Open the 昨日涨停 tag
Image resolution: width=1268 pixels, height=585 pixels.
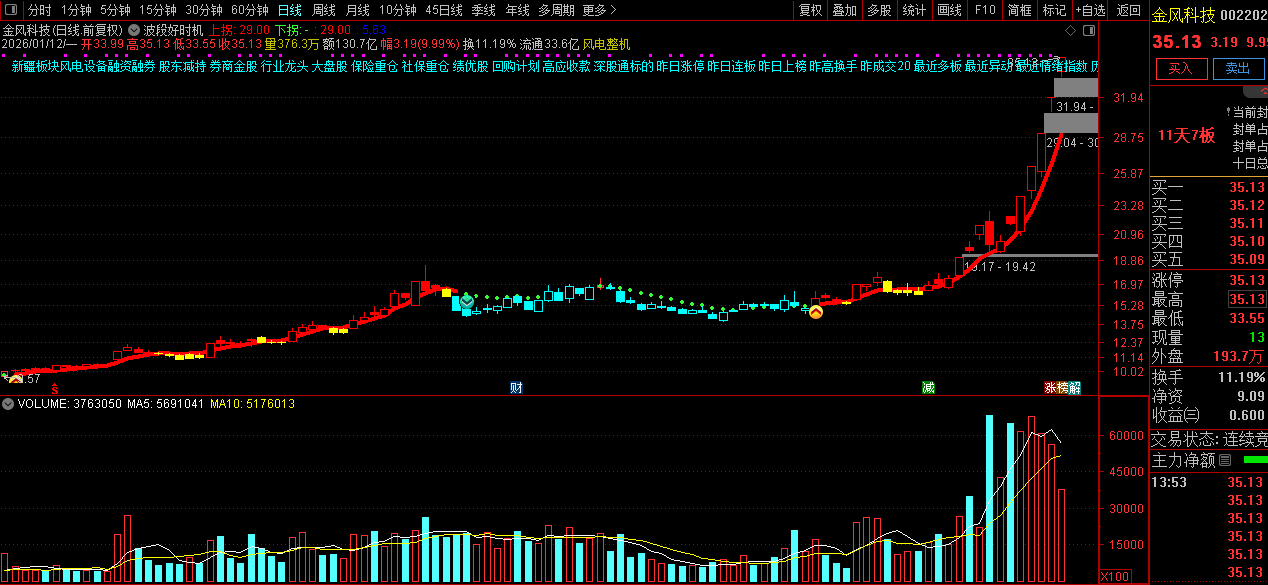tap(680, 67)
